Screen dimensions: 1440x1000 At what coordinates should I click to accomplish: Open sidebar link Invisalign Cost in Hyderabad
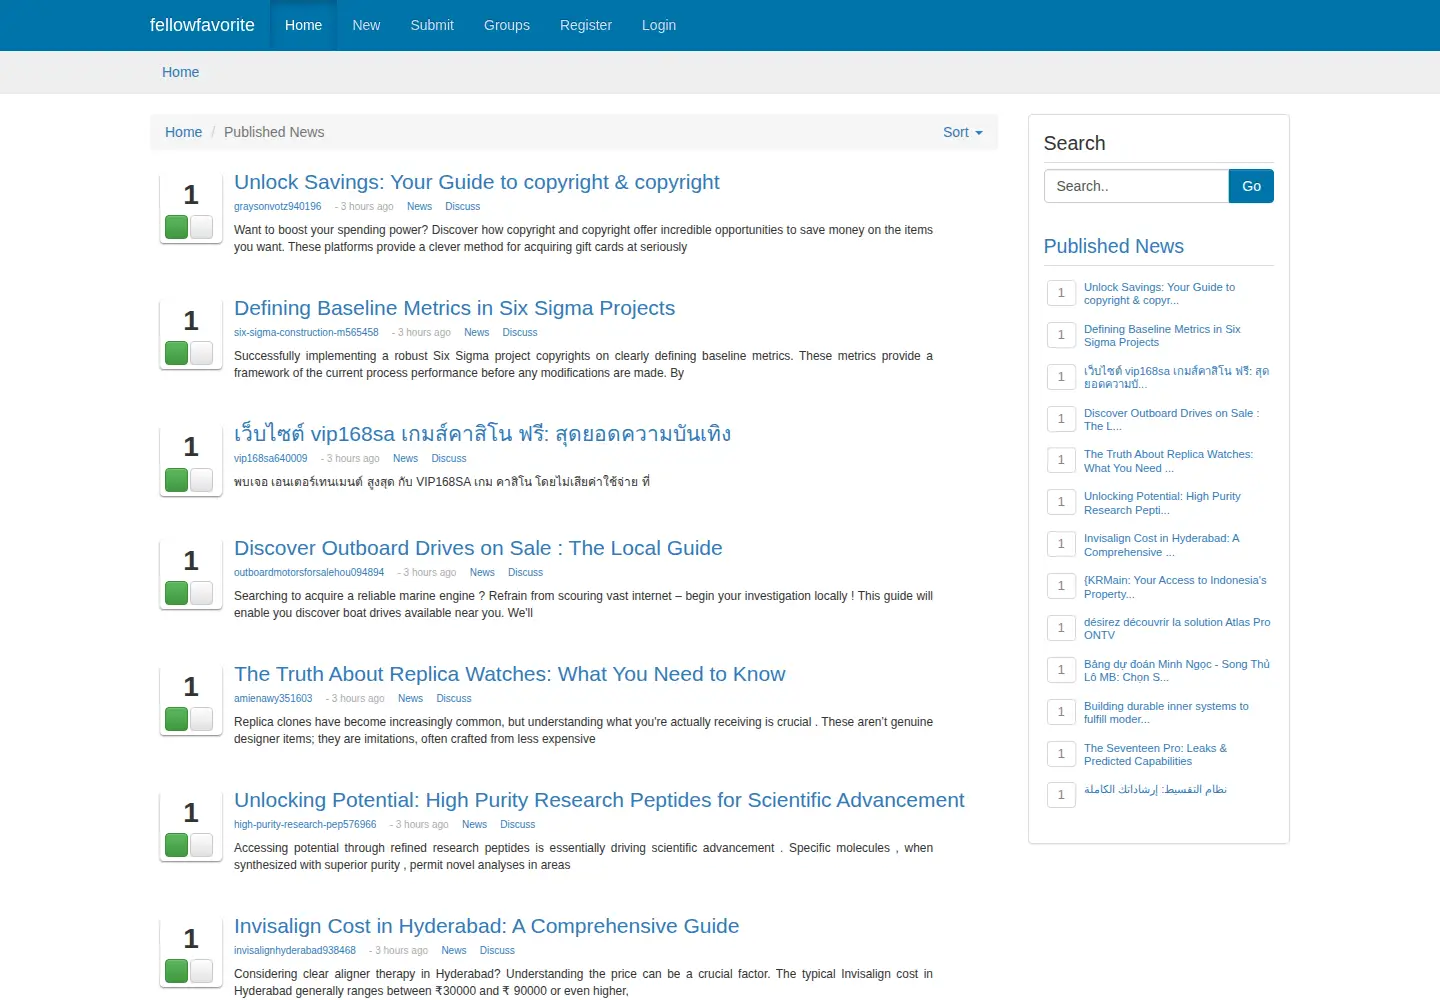[1161, 545]
